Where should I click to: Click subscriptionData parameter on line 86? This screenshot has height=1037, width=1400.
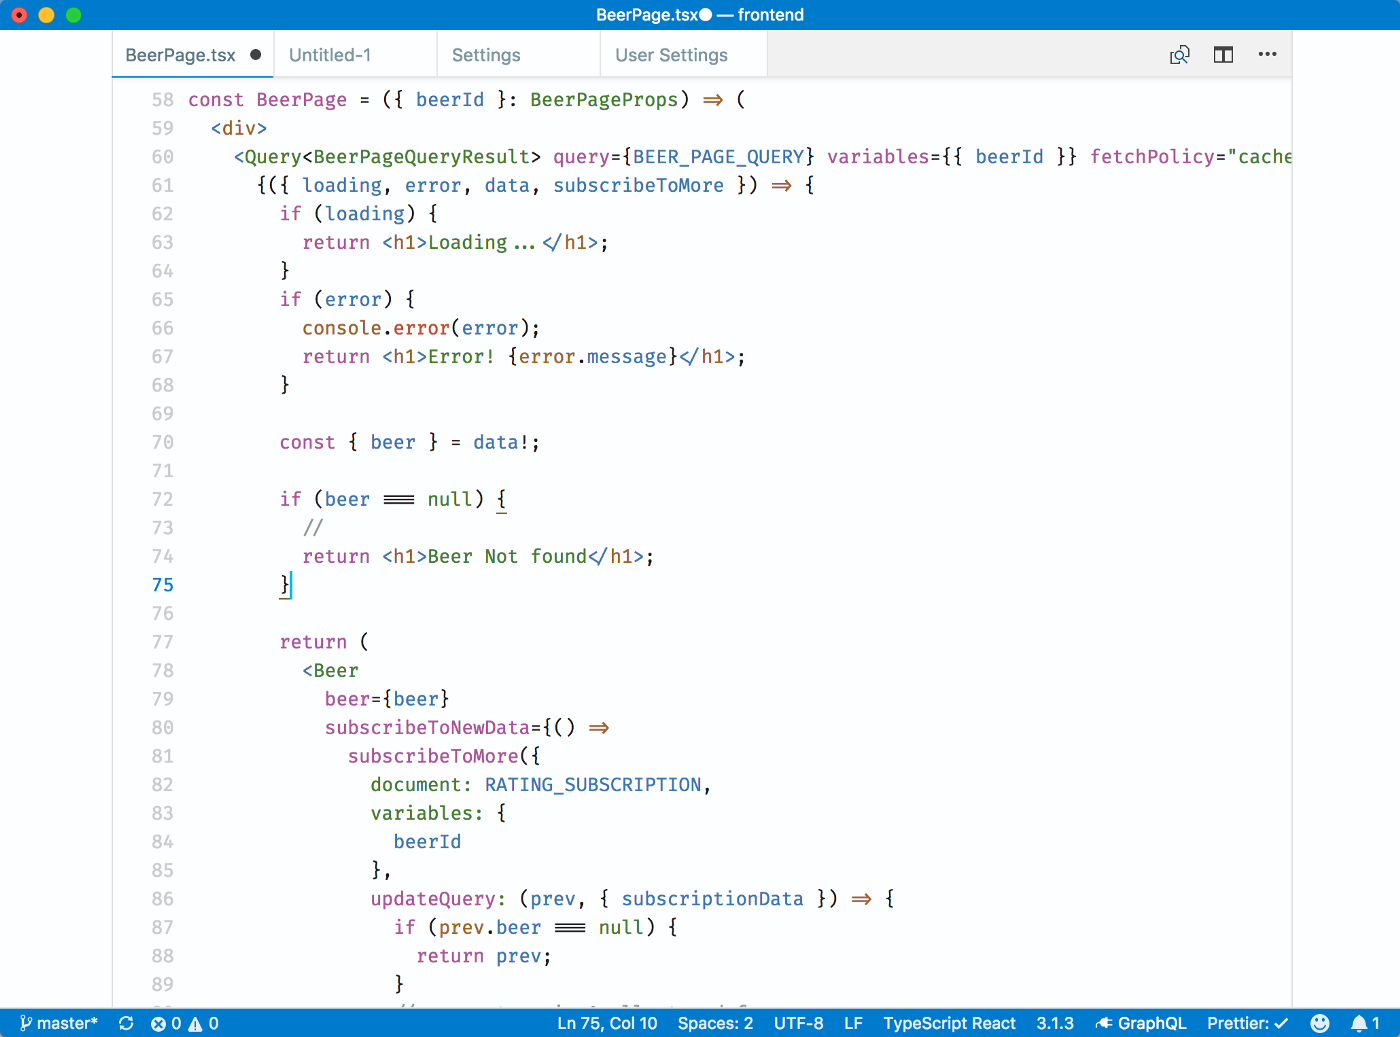[712, 899]
